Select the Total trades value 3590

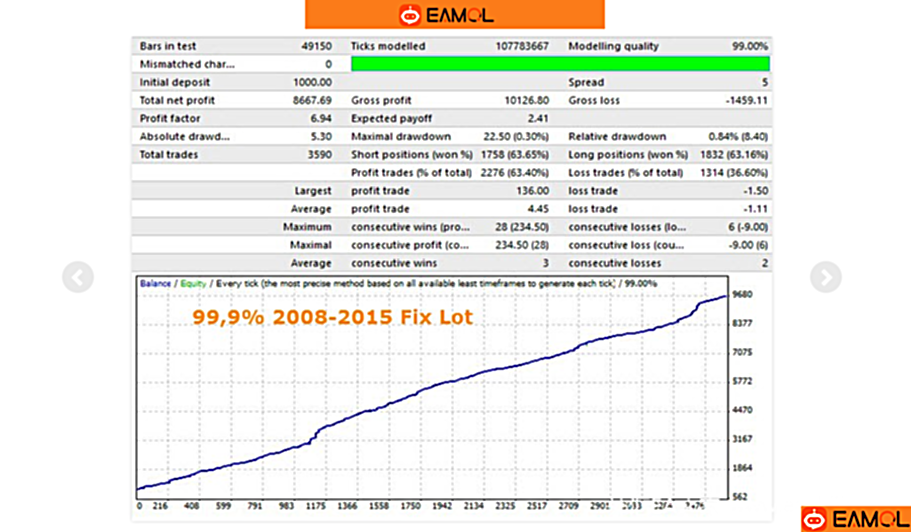(x=319, y=155)
